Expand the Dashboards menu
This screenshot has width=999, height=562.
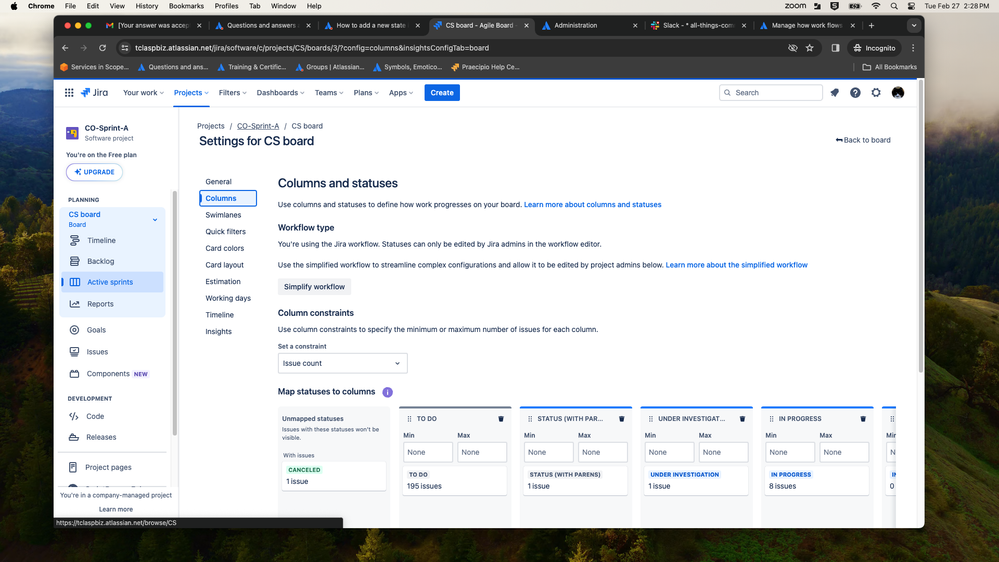coord(280,92)
